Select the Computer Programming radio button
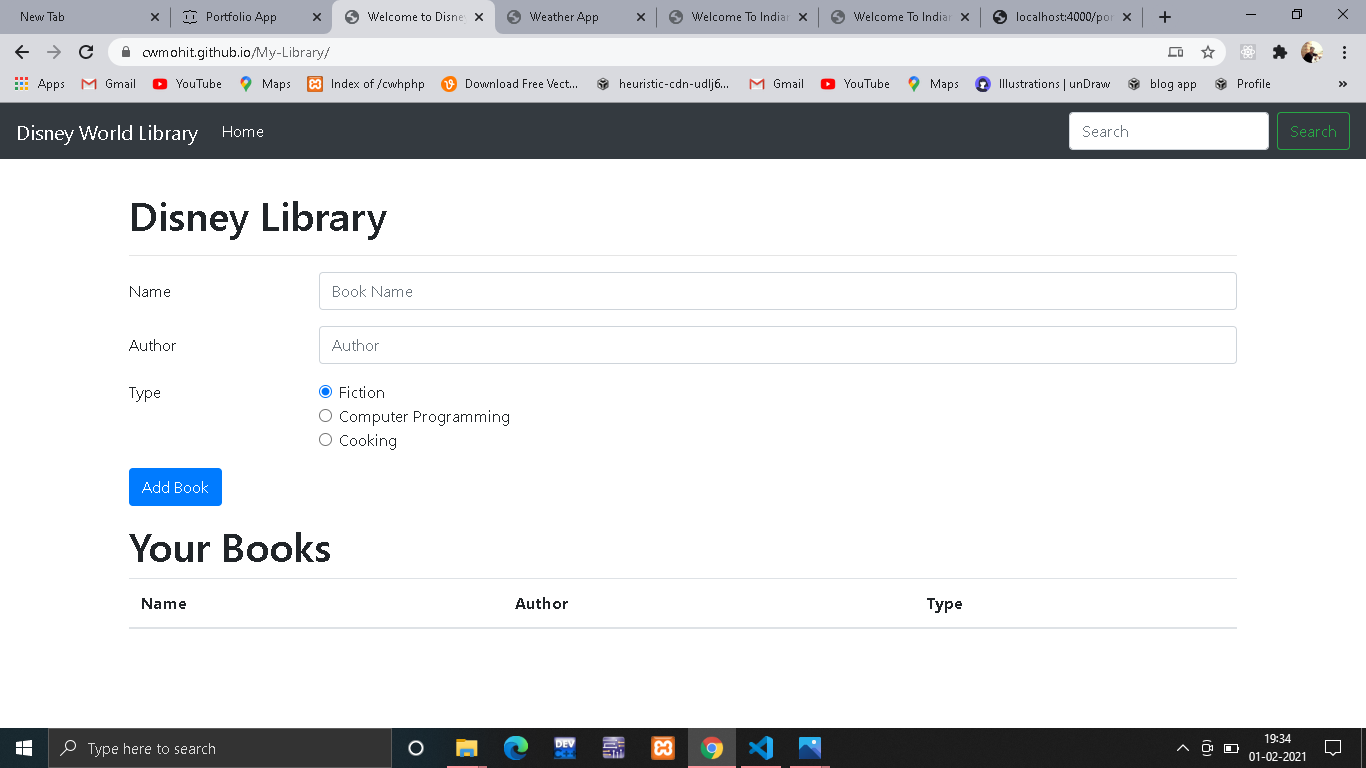Image resolution: width=1366 pixels, height=768 pixels. (325, 416)
